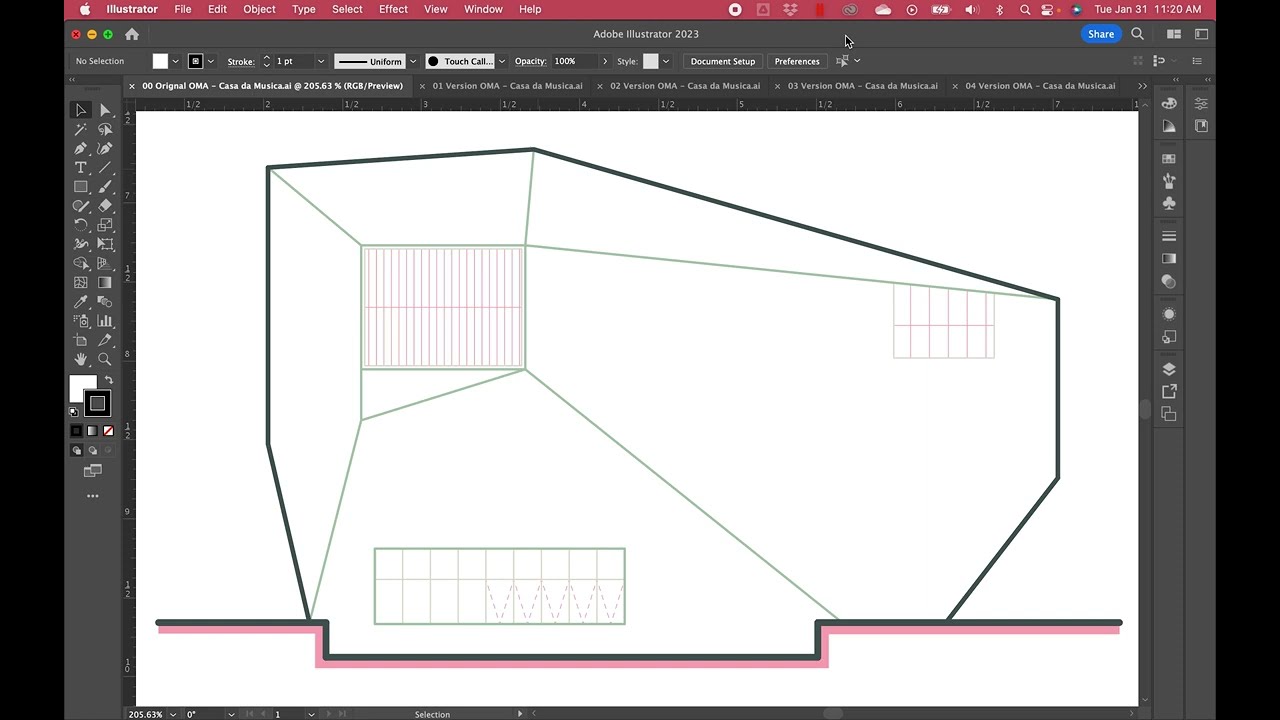Choose the Shape Builder tool
The image size is (1280, 720).
pyautogui.click(x=81, y=264)
